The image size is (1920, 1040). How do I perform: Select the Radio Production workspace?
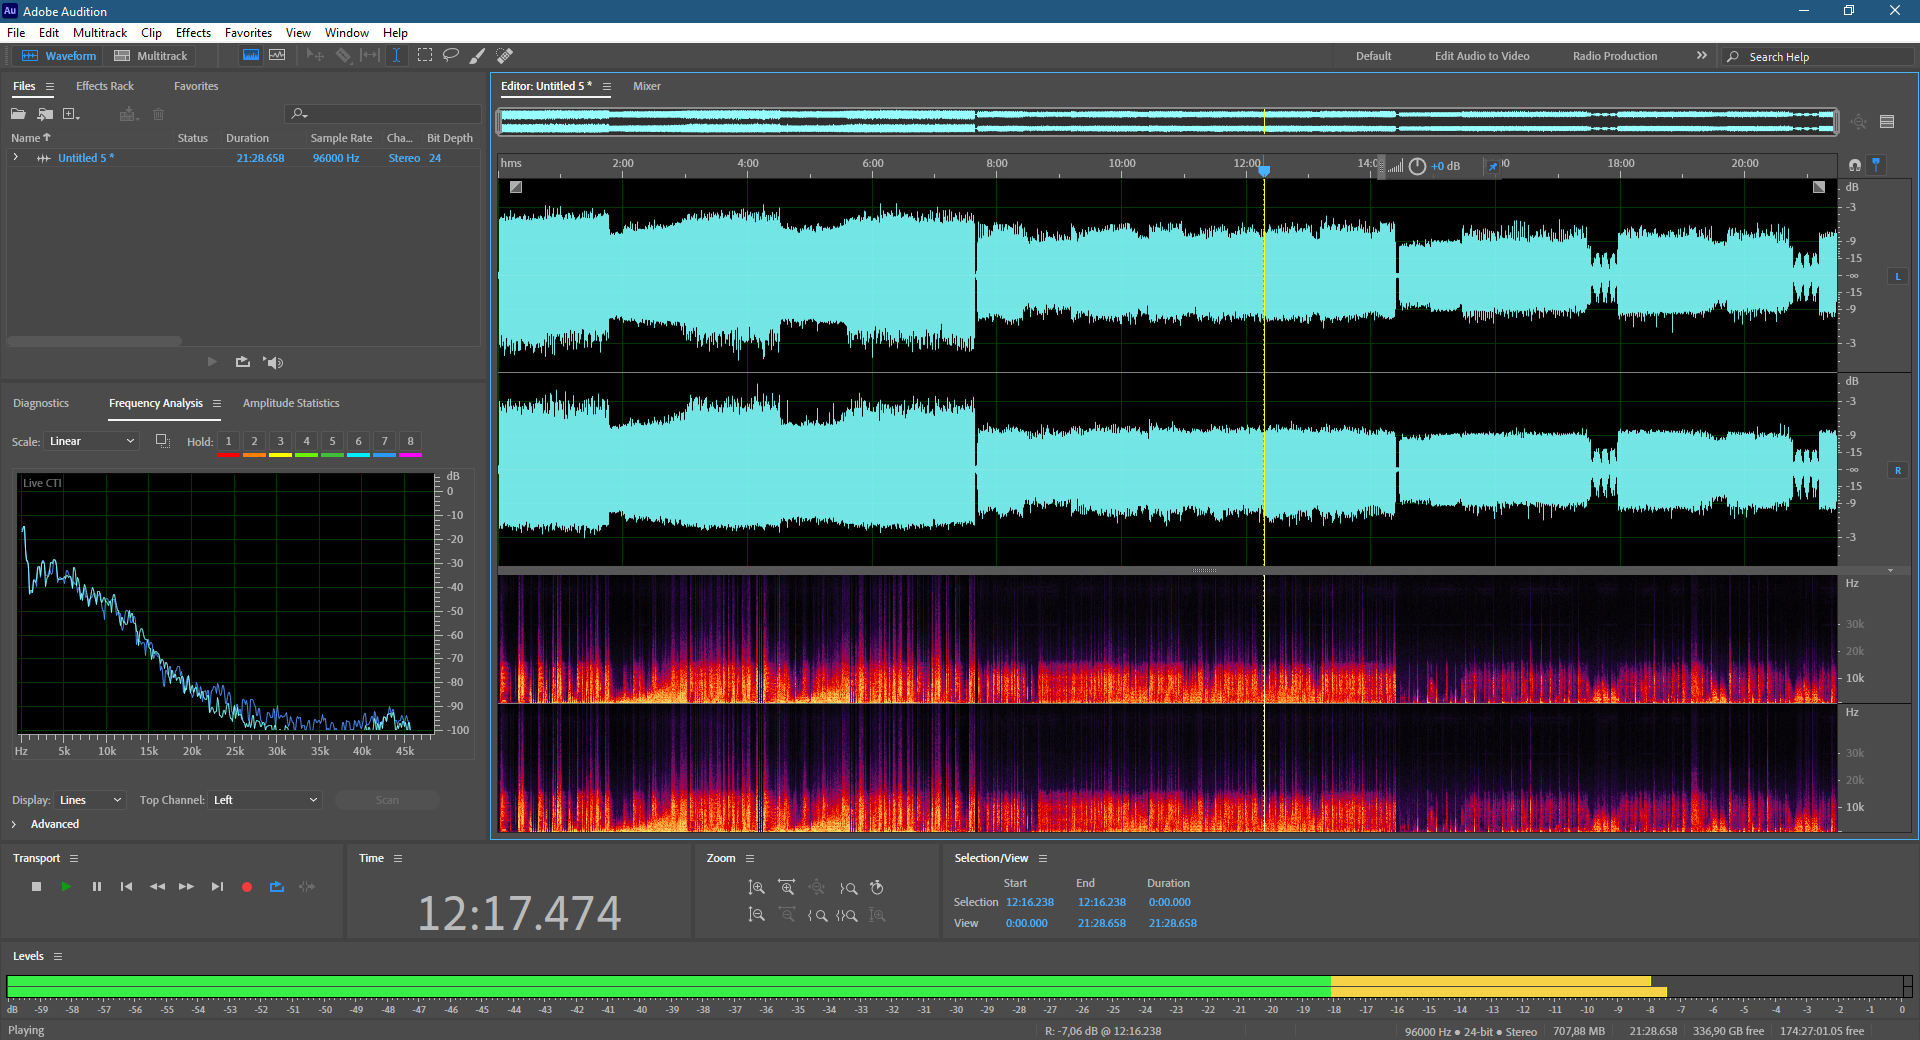1614,56
